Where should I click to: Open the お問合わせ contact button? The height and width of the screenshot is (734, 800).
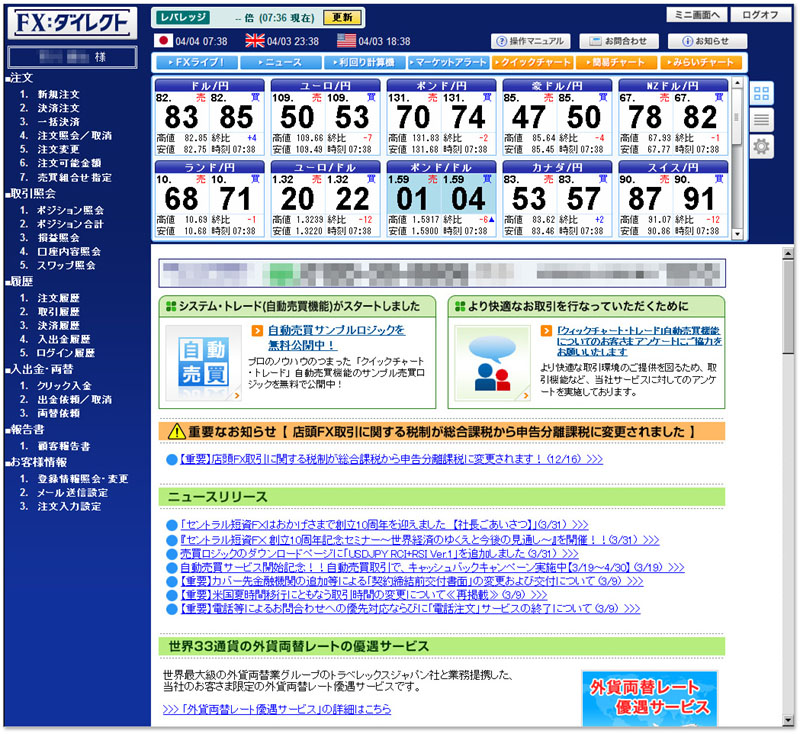point(619,41)
